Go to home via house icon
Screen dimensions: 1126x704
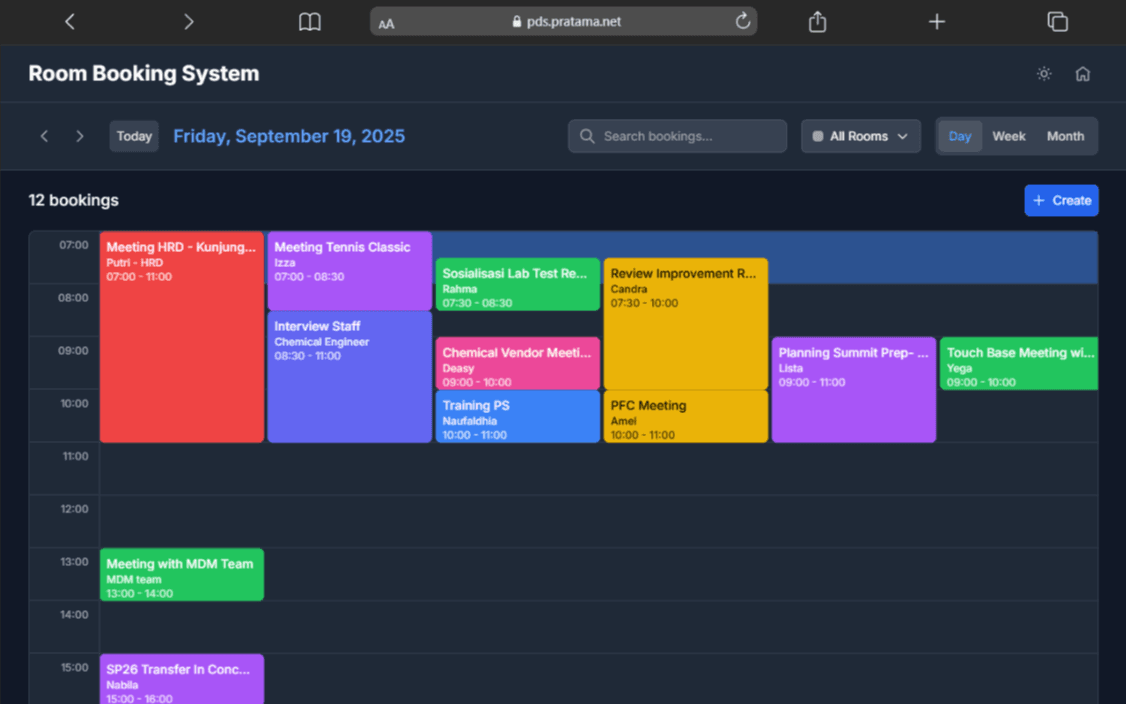[1083, 73]
